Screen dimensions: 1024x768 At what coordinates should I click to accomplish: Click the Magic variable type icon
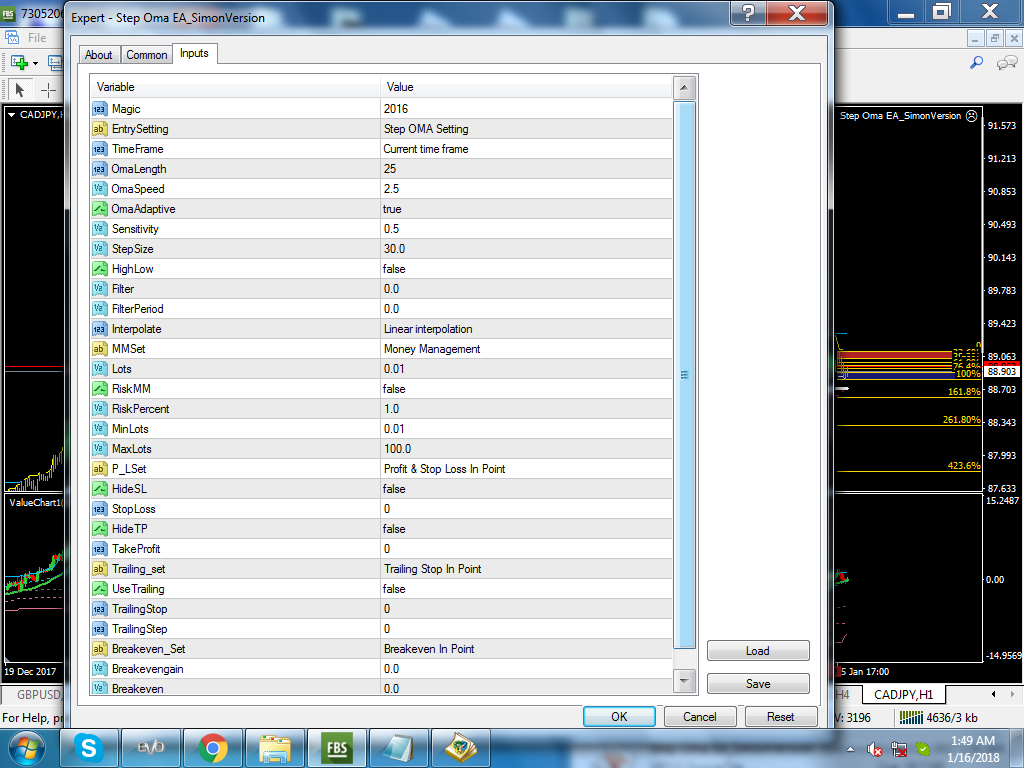[99, 109]
